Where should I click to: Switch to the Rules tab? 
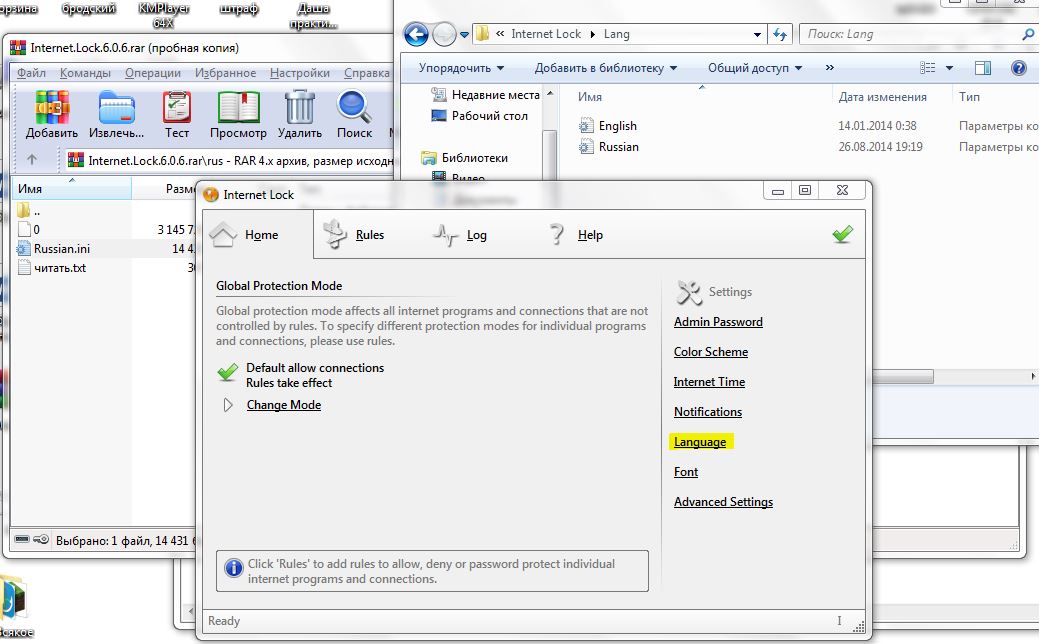point(355,235)
